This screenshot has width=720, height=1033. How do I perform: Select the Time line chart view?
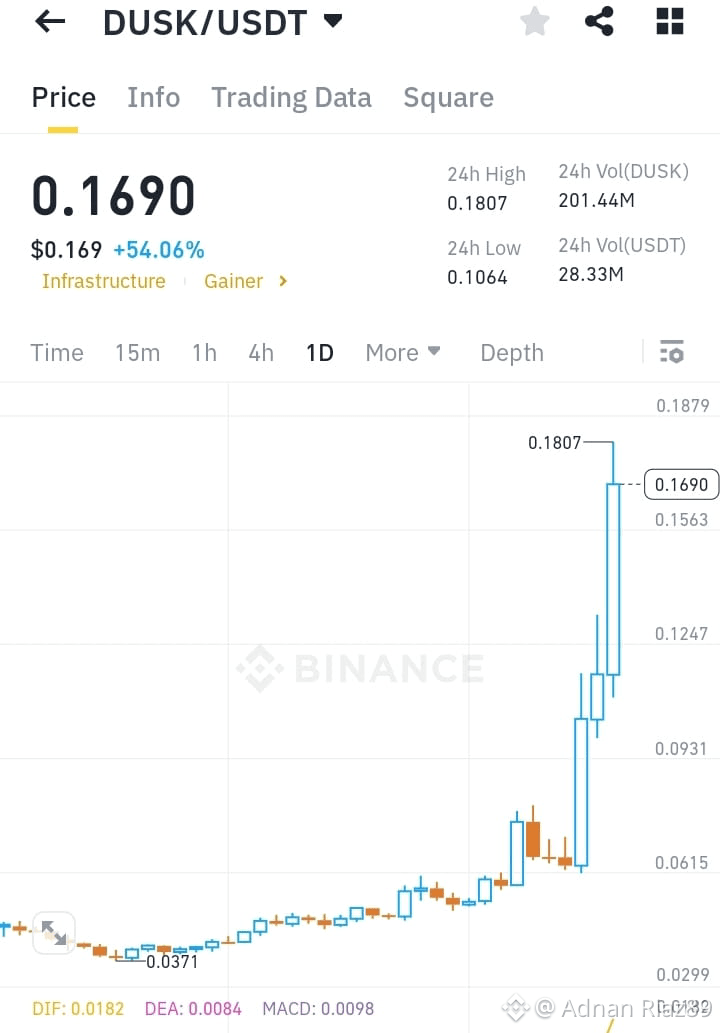[57, 352]
